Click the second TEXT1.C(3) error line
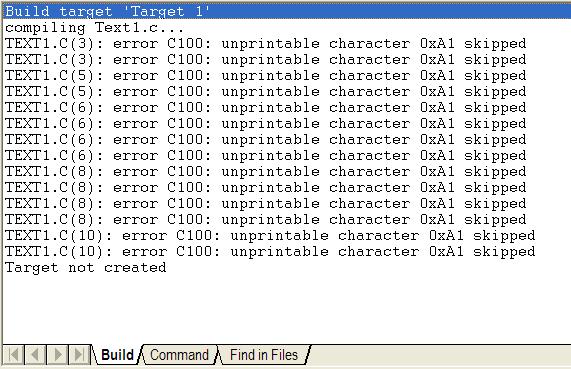 265,60
